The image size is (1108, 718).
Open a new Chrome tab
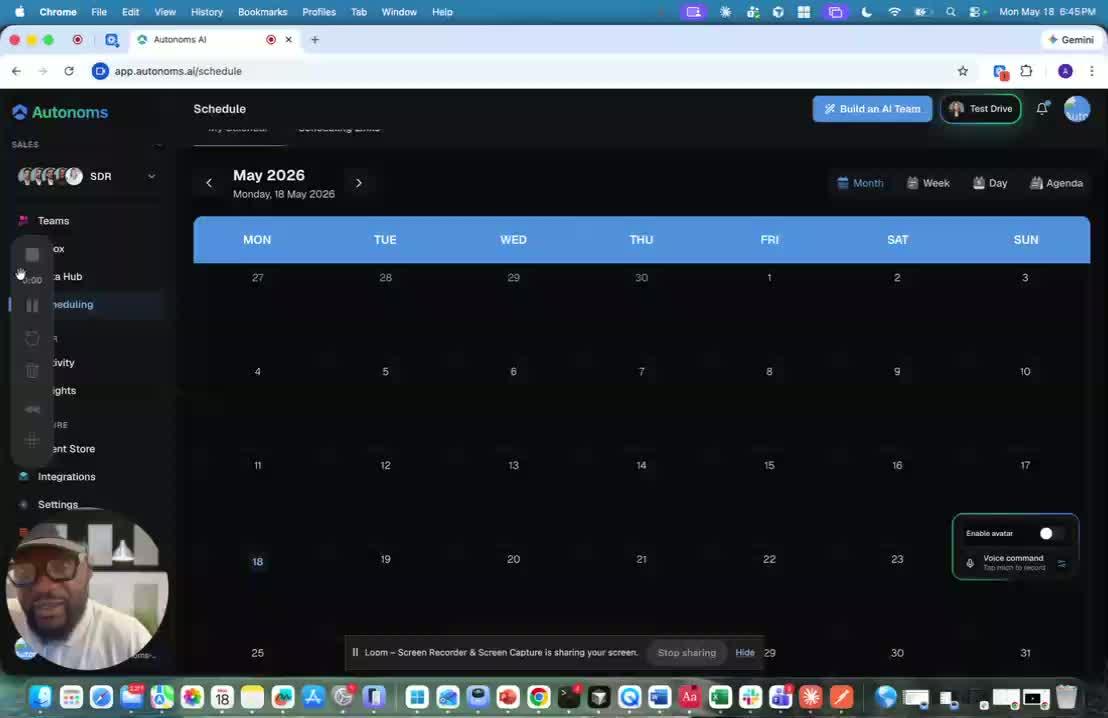pyautogui.click(x=314, y=40)
